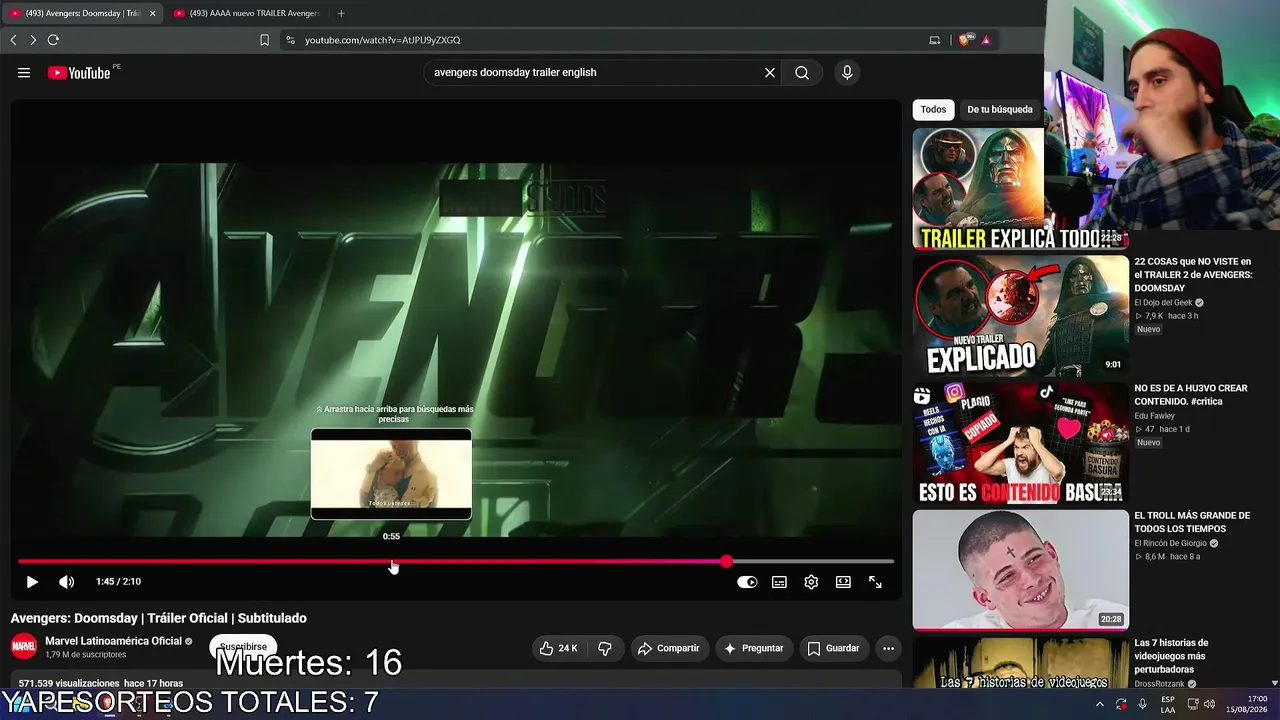This screenshot has width=1280, height=720.
Task: Click the red playhead scrubber dot
Action: pyautogui.click(x=726, y=562)
